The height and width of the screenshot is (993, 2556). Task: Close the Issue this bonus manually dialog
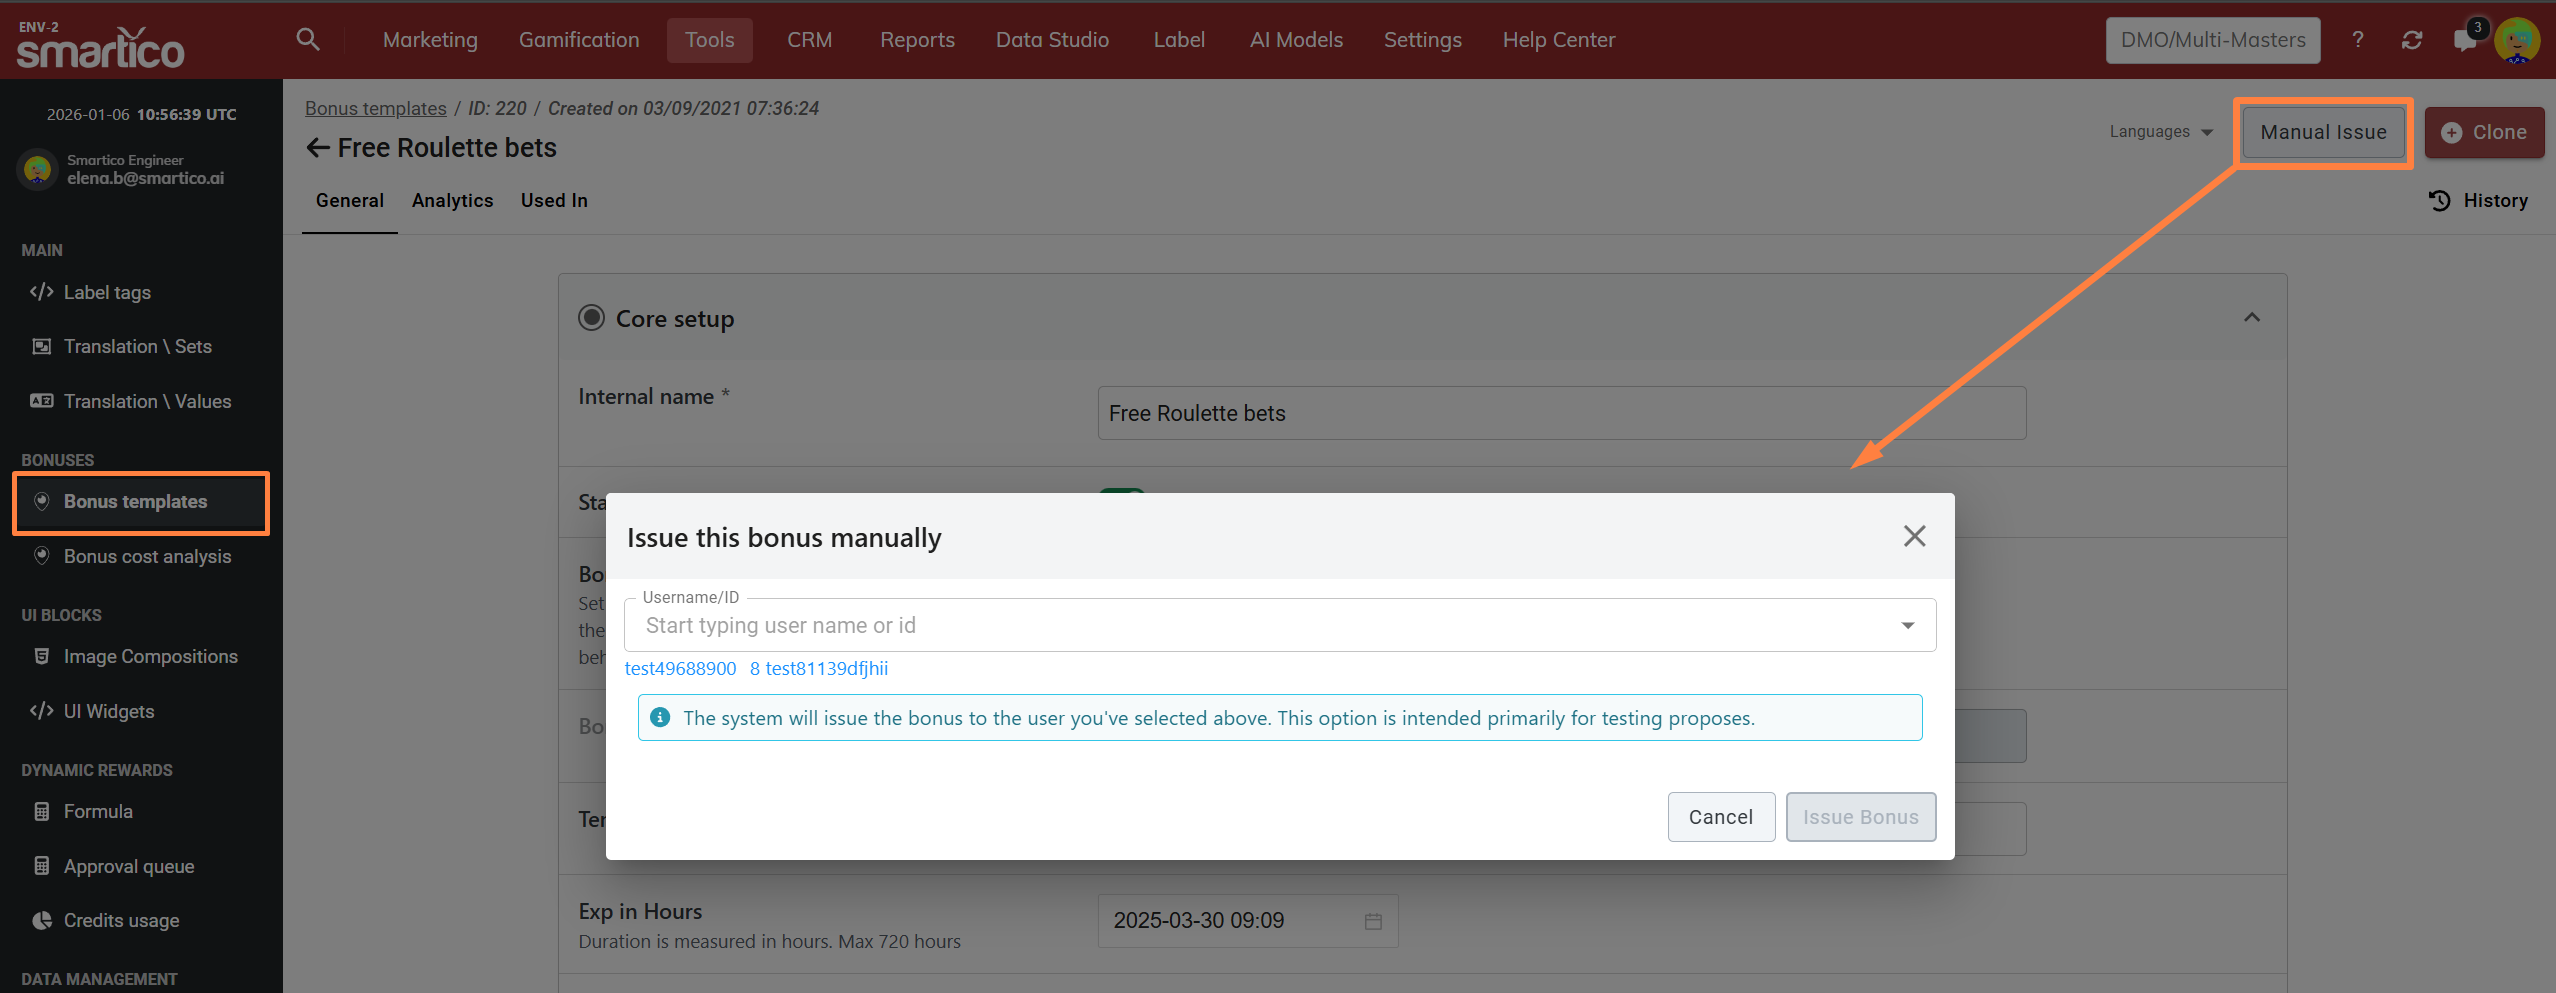1914,537
